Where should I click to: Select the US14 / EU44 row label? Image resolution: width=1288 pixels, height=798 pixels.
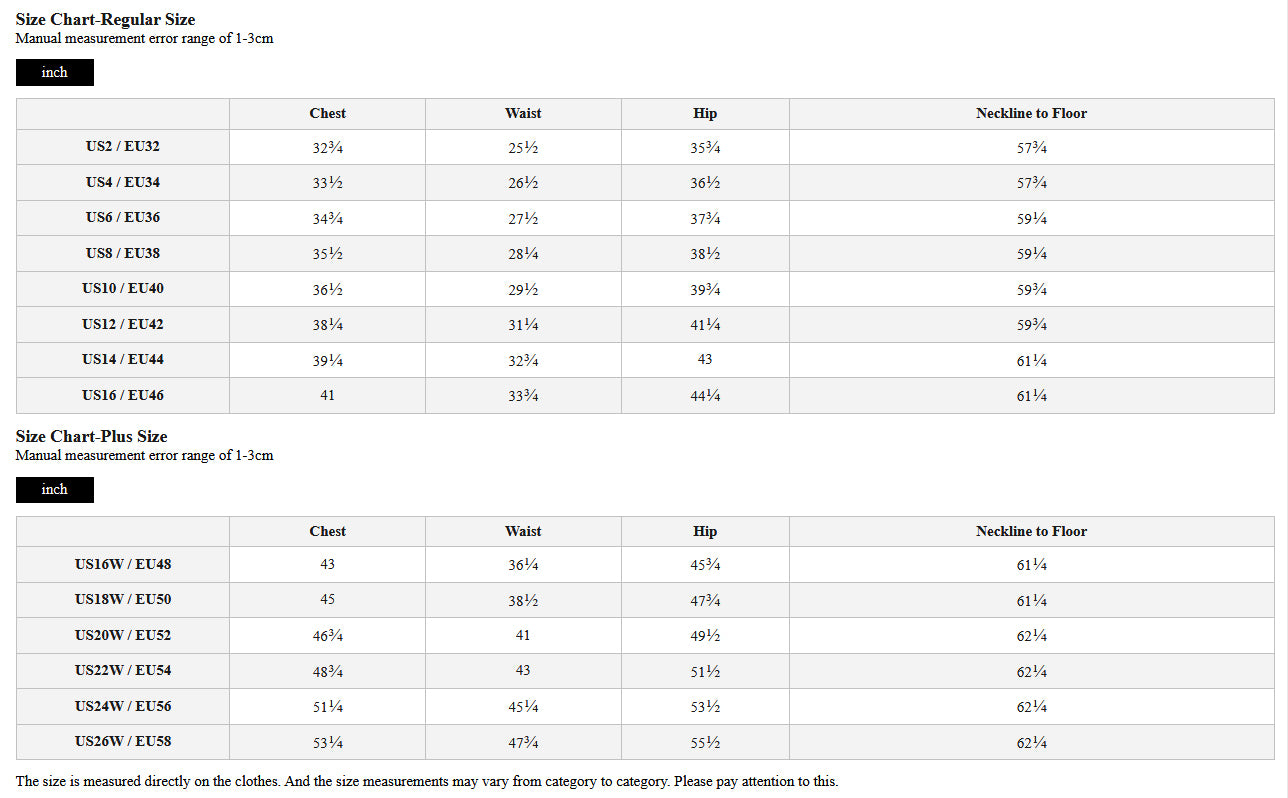pos(123,360)
